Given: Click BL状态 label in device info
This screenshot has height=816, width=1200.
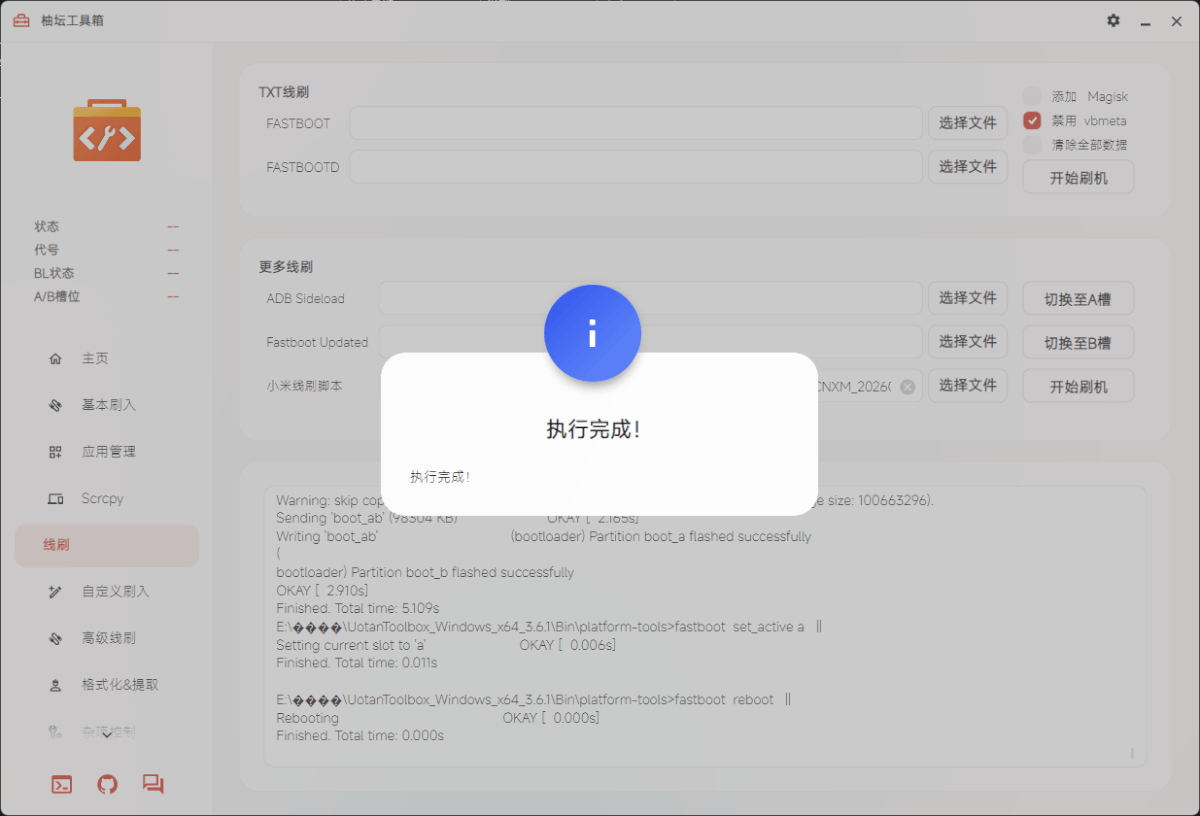Looking at the screenshot, I should (x=54, y=273).
